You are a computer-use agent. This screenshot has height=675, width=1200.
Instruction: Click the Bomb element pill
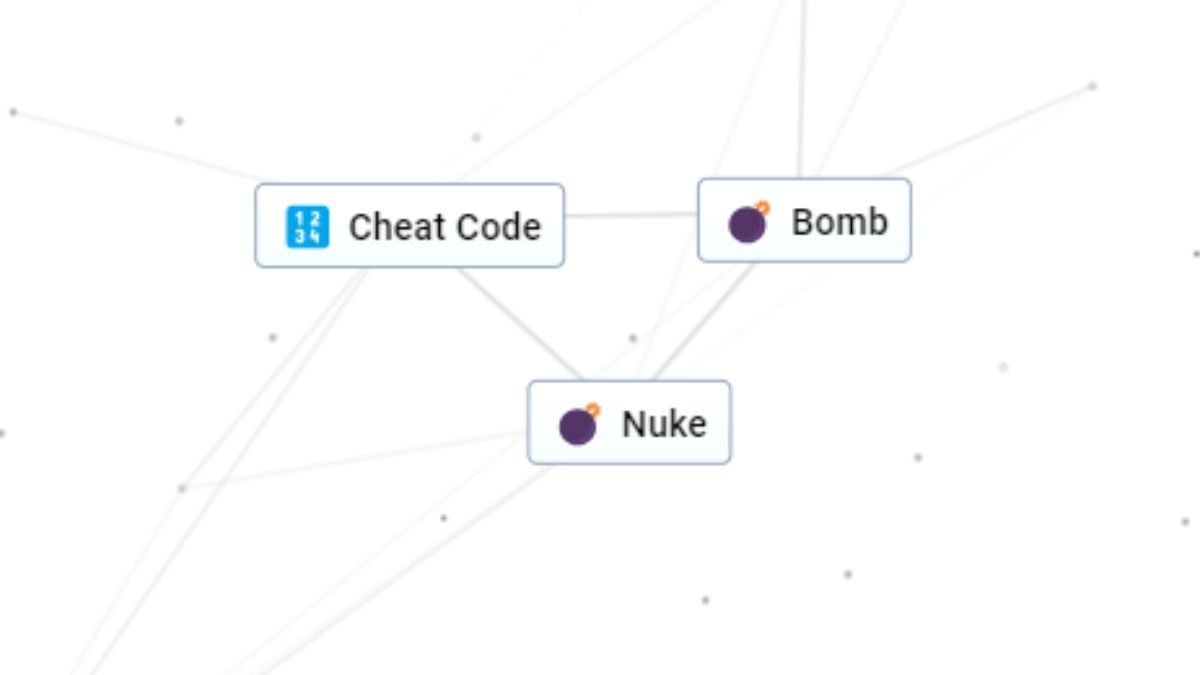point(804,220)
